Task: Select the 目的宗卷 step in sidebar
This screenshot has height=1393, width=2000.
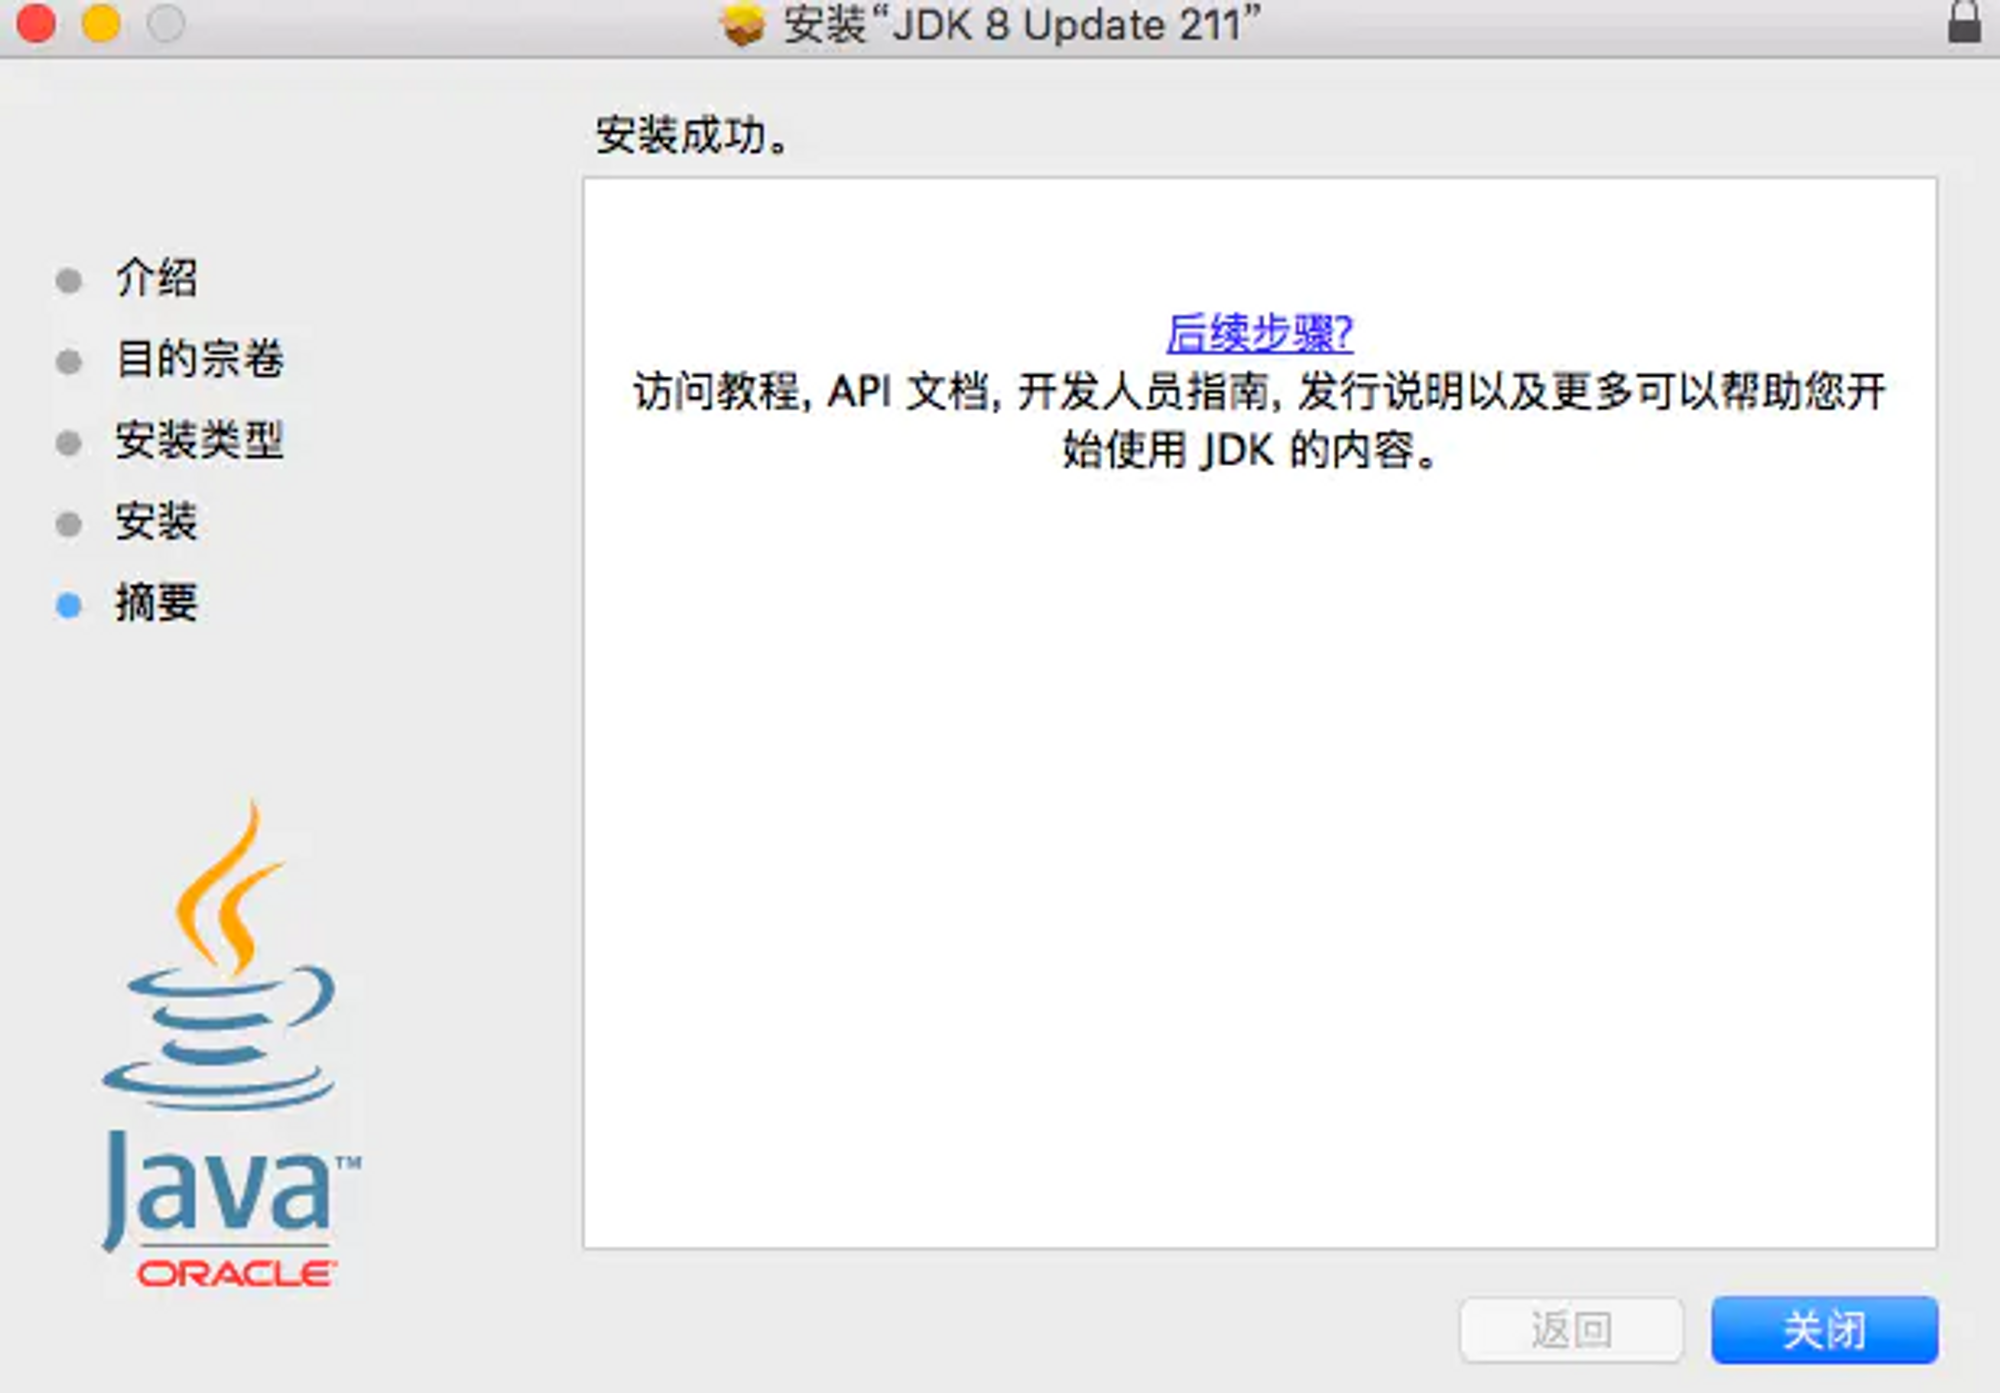Action: click(199, 359)
